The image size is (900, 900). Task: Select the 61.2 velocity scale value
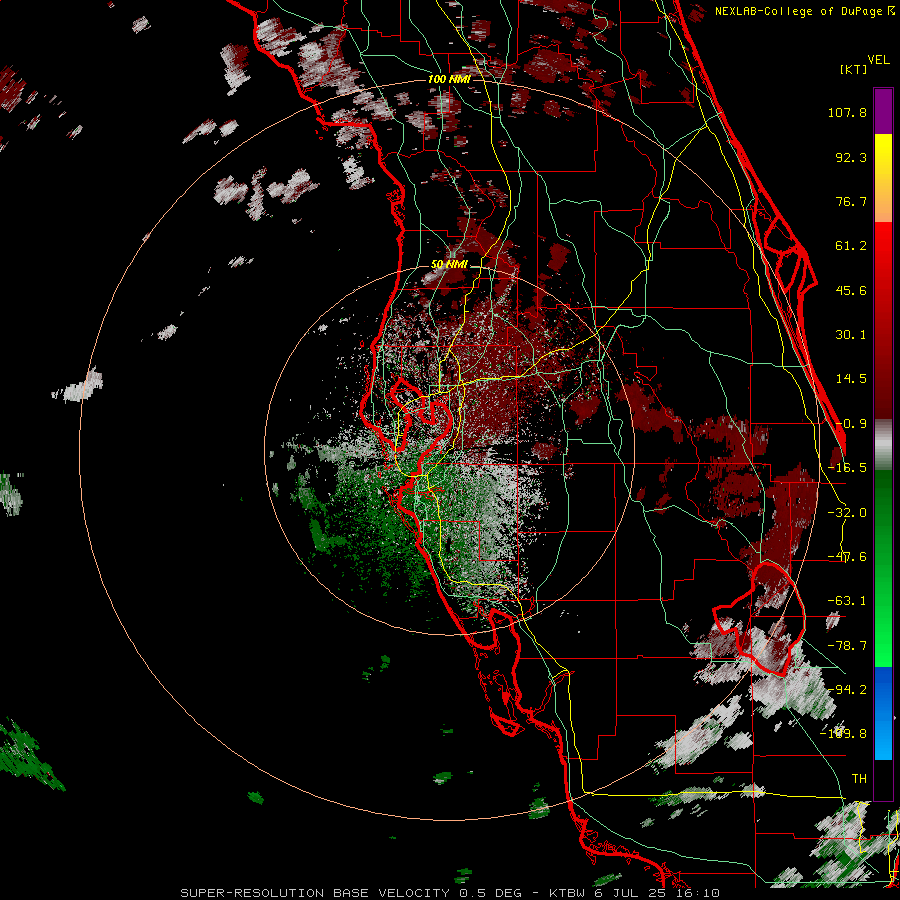[851, 246]
